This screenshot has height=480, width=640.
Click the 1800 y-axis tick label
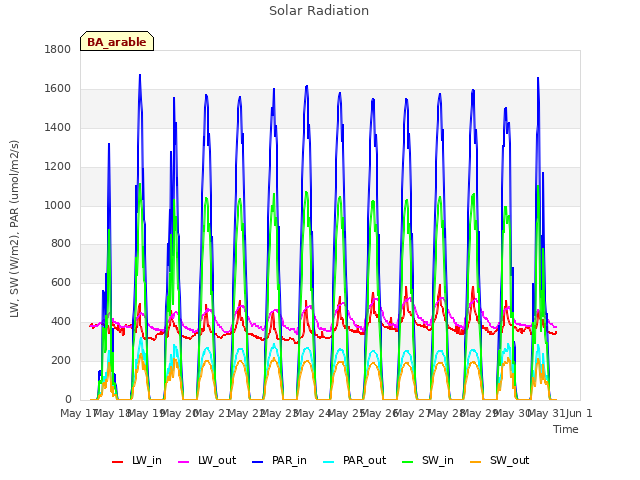point(58,49)
